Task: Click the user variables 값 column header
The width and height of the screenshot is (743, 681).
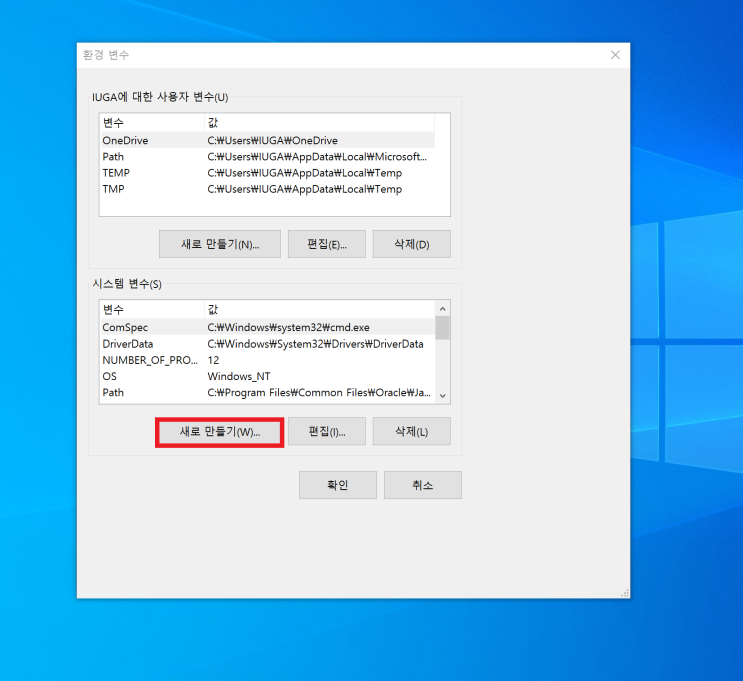Action: click(320, 123)
